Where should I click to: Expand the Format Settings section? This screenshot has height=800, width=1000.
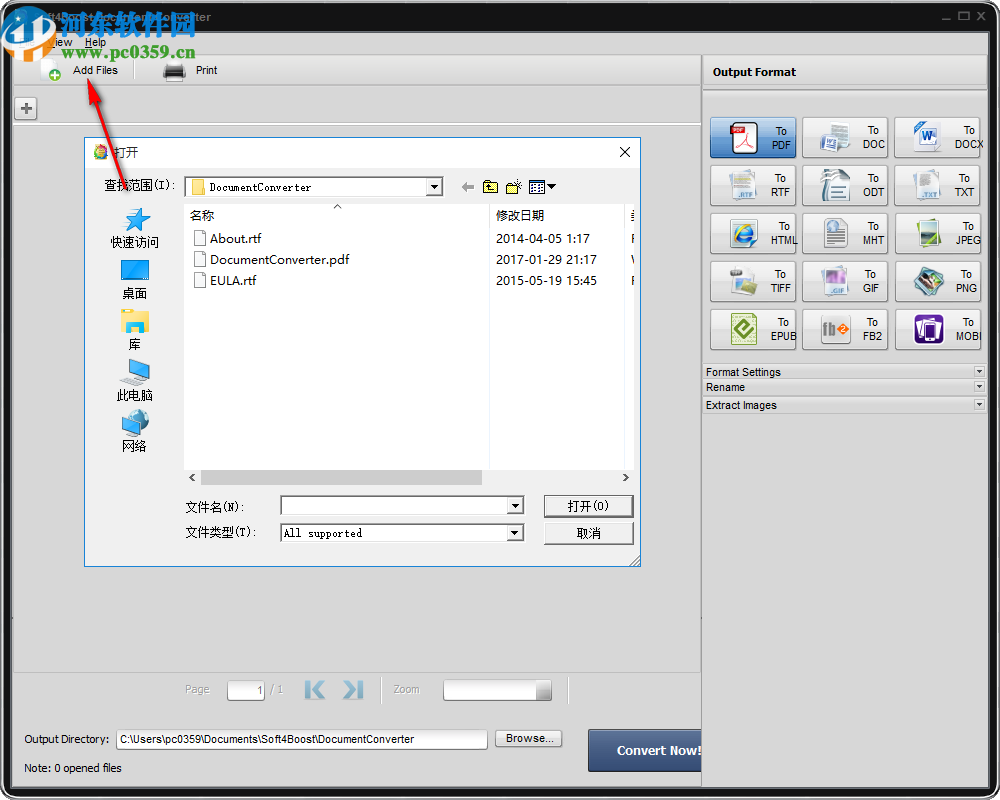point(844,371)
